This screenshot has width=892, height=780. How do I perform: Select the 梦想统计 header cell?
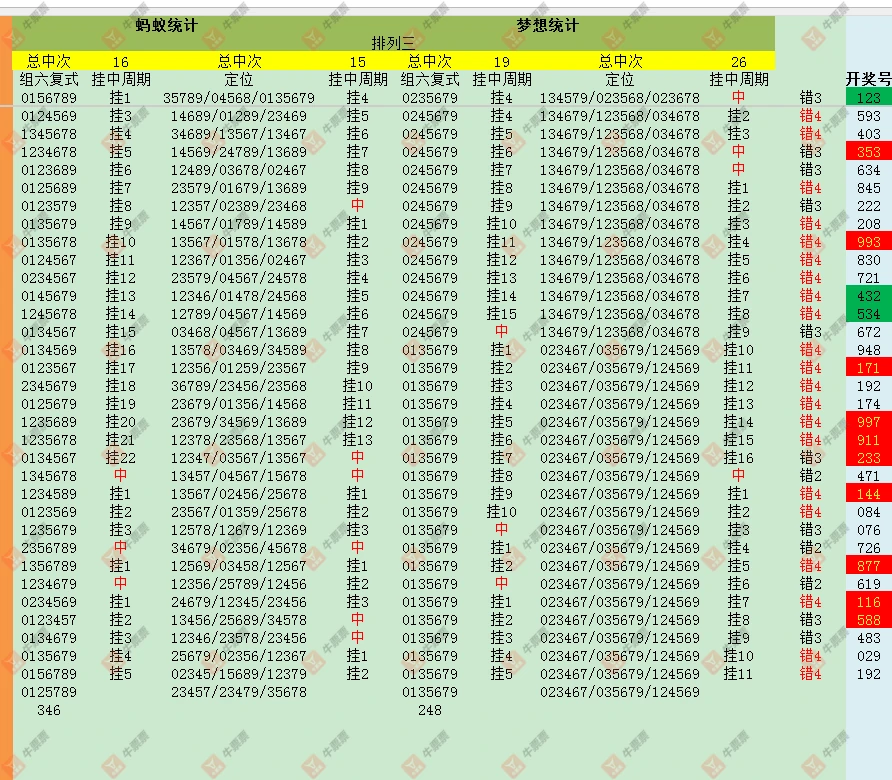pyautogui.click(x=547, y=26)
